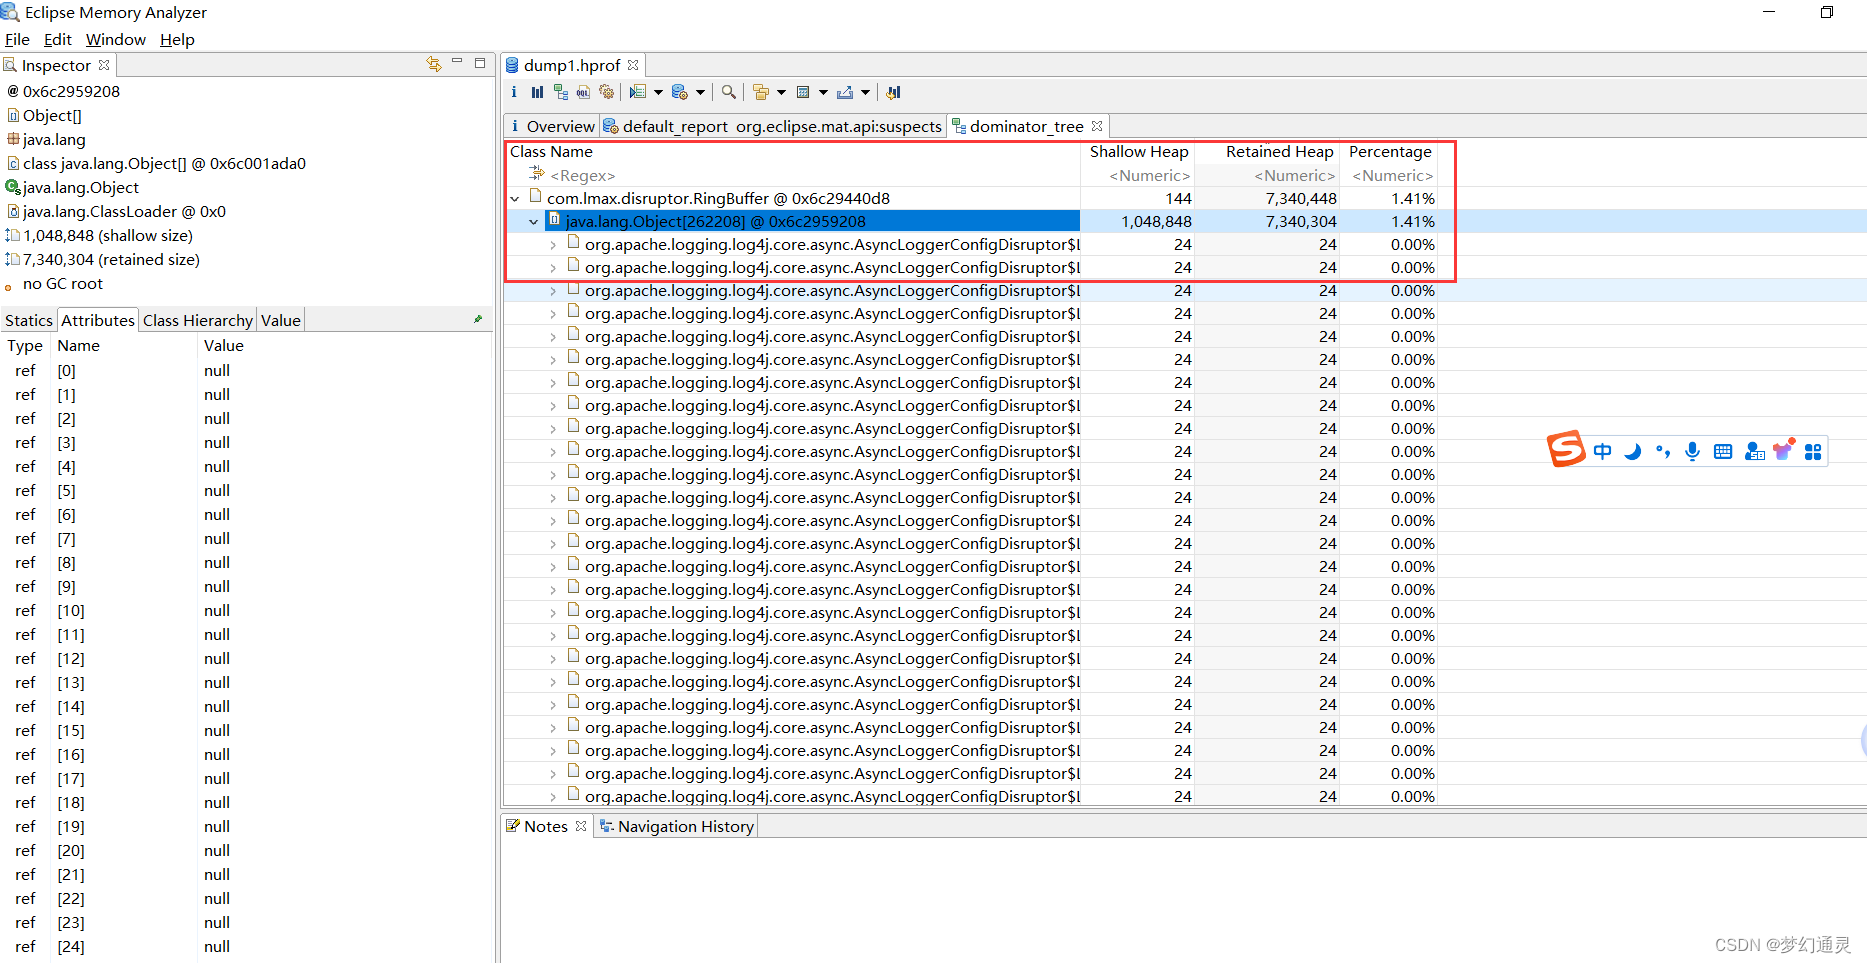Switch to the Overview tab
This screenshot has width=1867, height=963.
click(x=551, y=126)
